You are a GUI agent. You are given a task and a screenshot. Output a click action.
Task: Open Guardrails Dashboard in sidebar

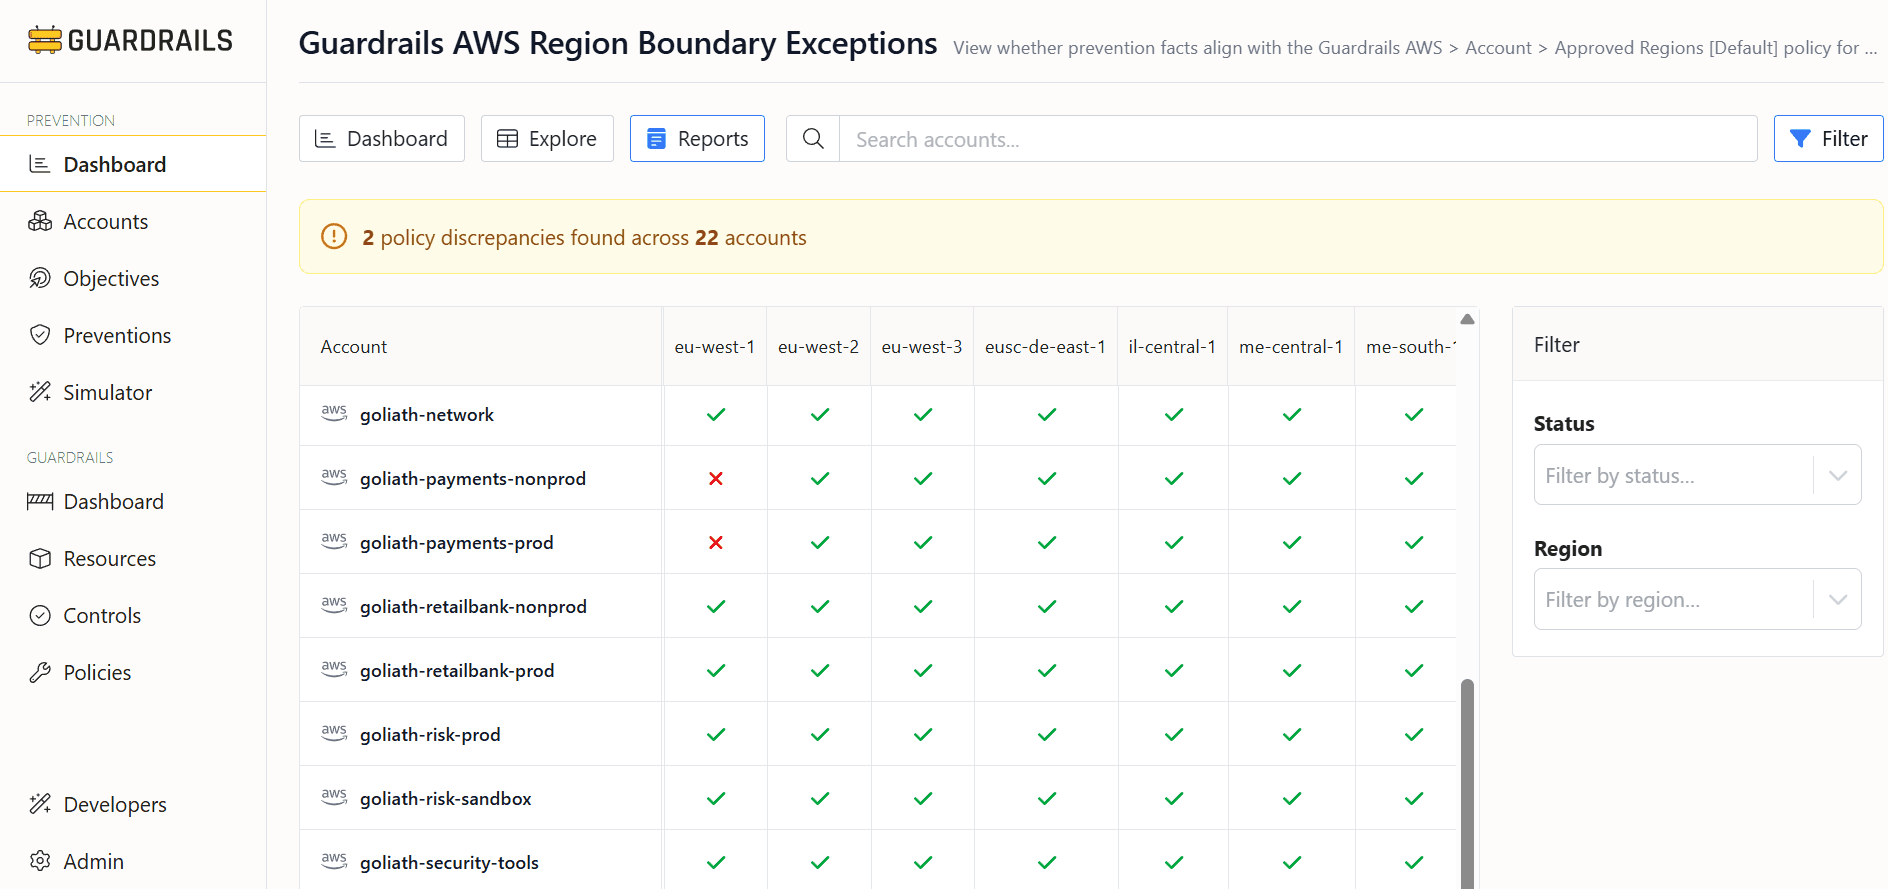click(x=113, y=501)
